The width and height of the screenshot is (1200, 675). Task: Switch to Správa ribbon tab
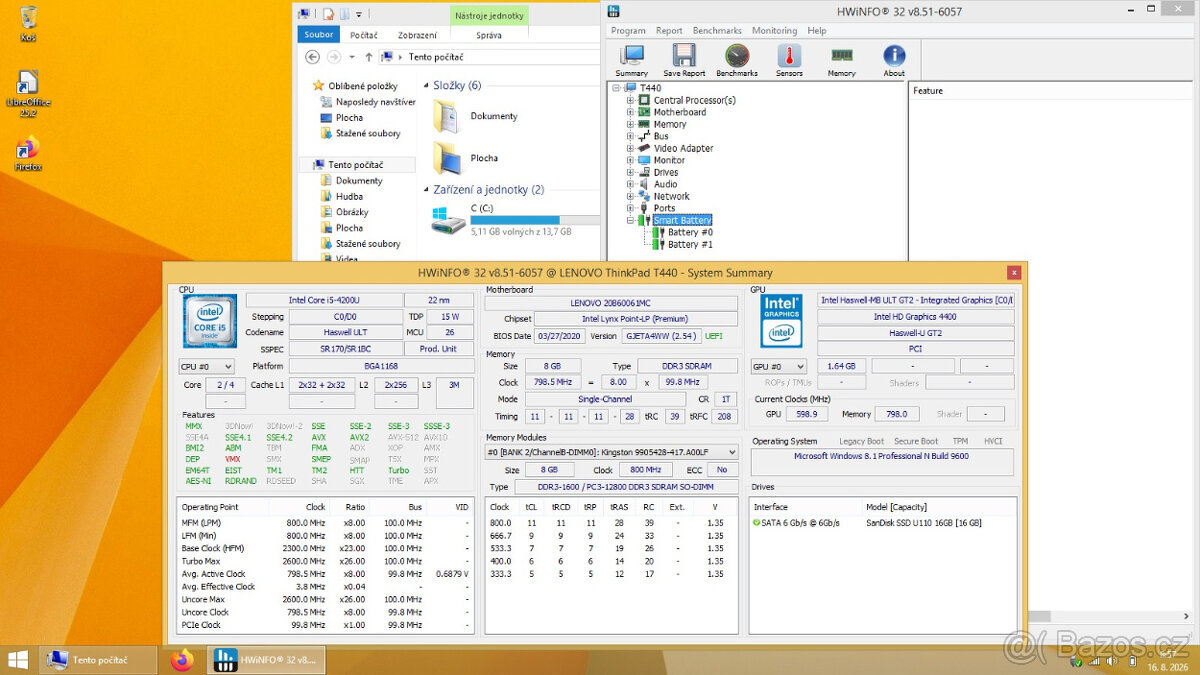point(489,35)
